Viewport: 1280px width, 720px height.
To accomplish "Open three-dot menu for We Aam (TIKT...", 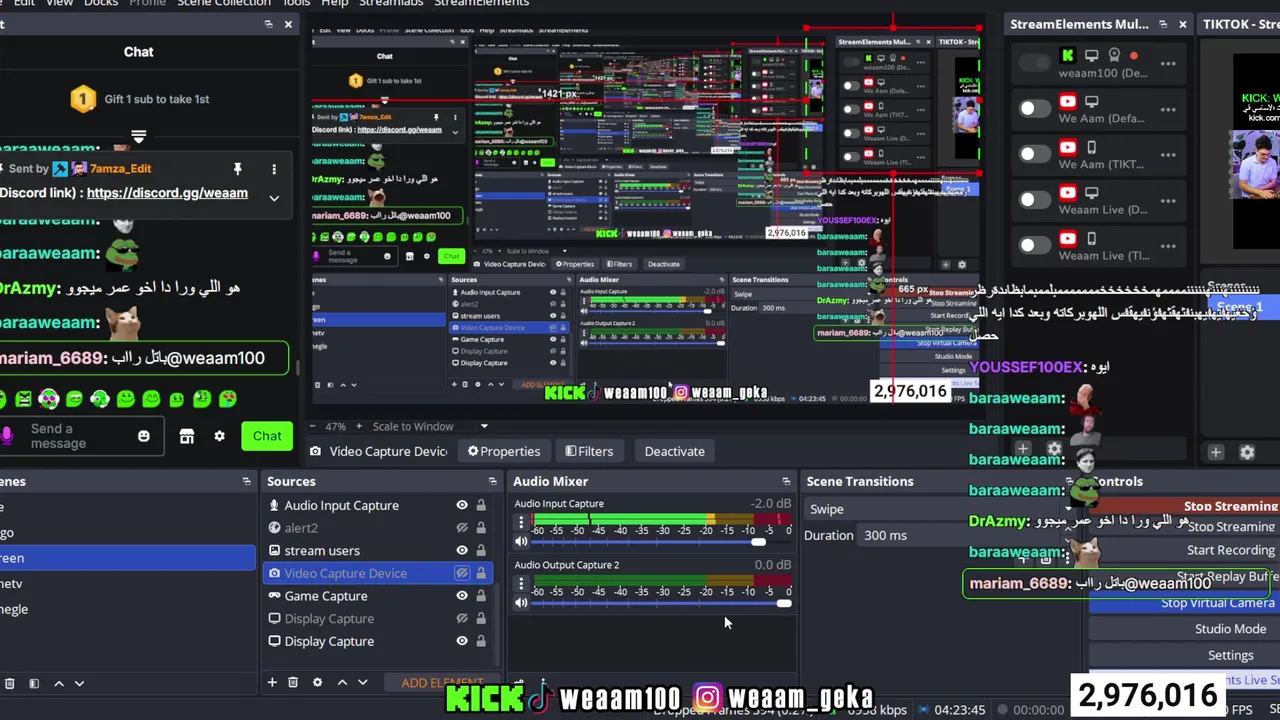I will (x=1168, y=154).
